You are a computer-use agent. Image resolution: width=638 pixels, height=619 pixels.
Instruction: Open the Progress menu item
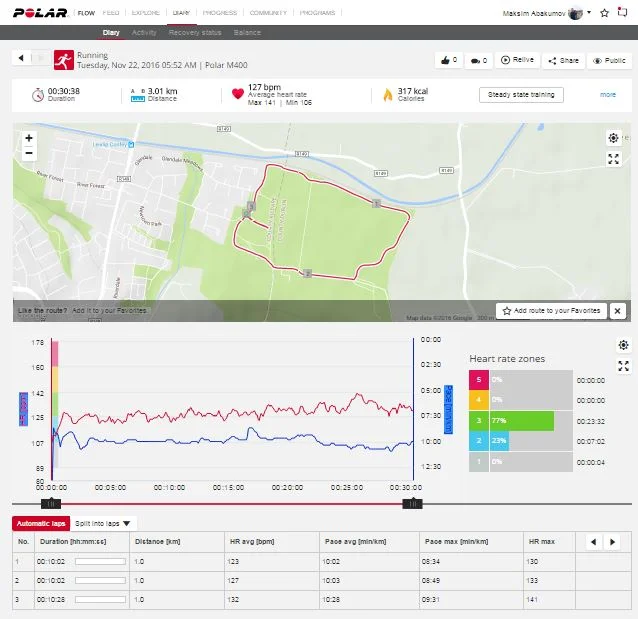219,13
